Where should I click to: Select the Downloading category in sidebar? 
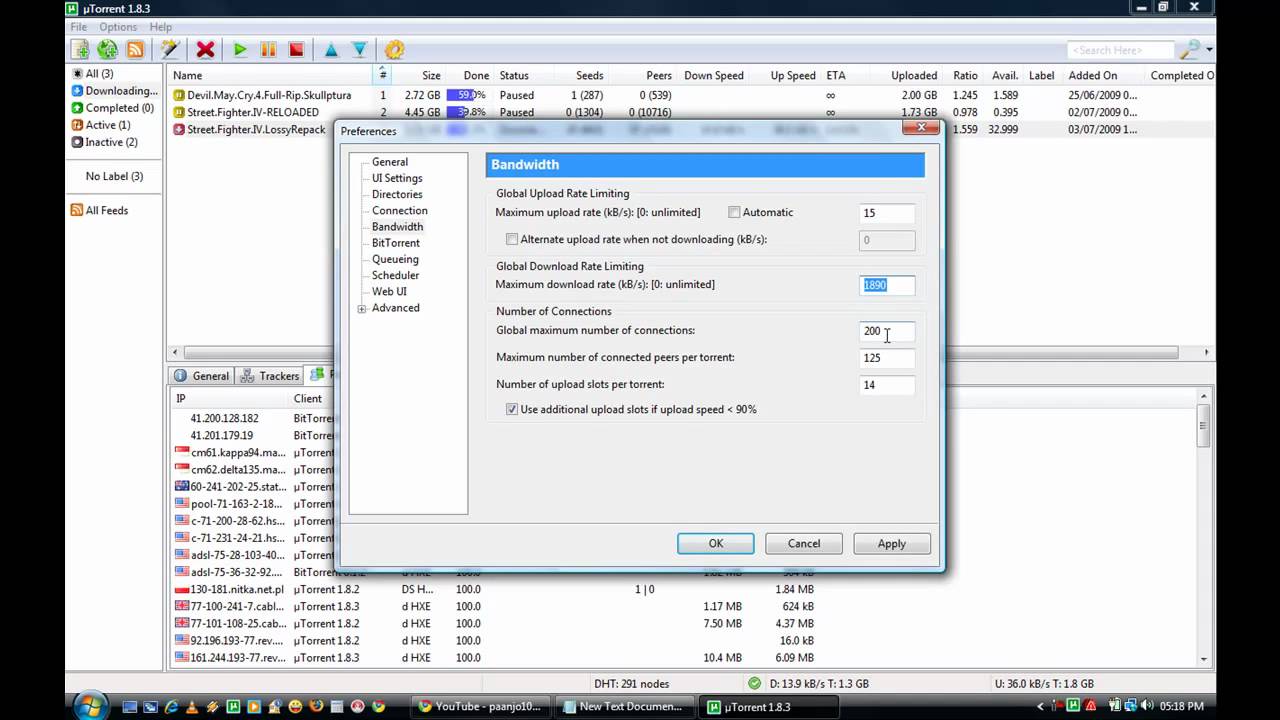[114, 91]
